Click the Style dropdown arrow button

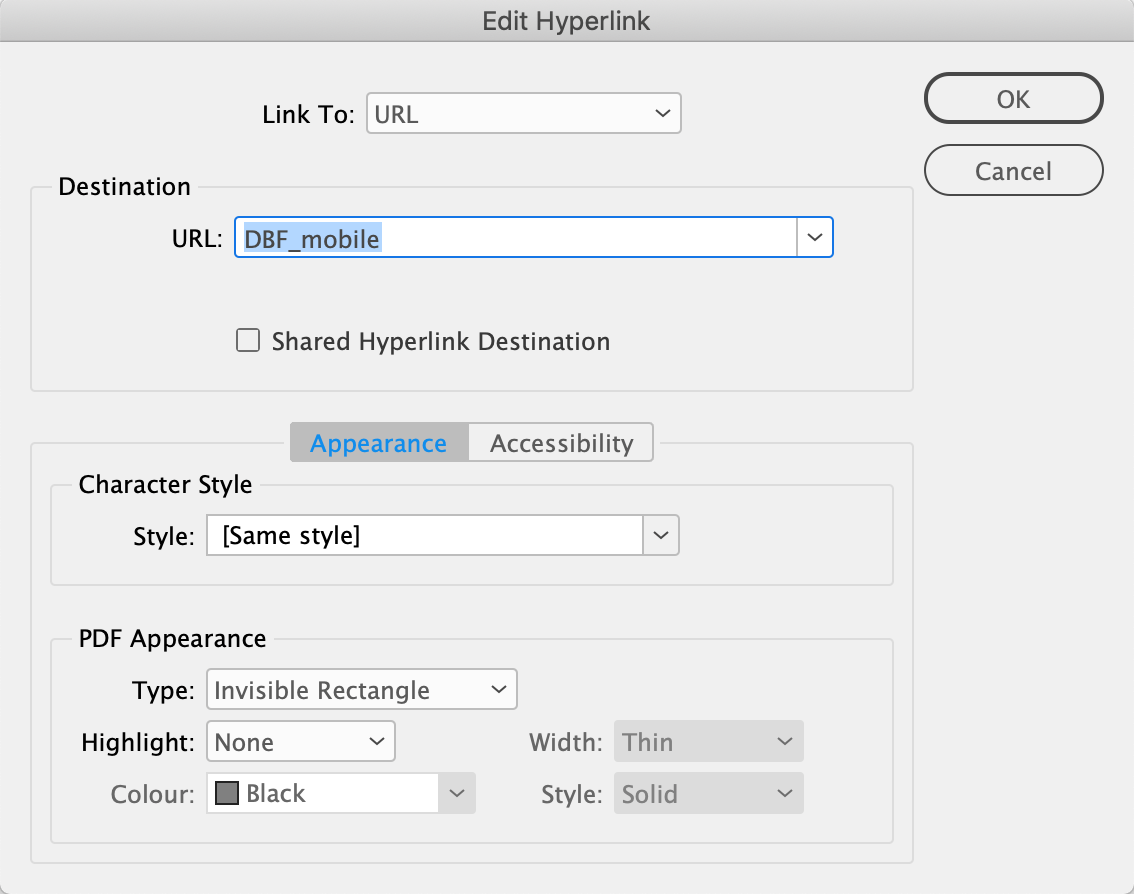(660, 535)
